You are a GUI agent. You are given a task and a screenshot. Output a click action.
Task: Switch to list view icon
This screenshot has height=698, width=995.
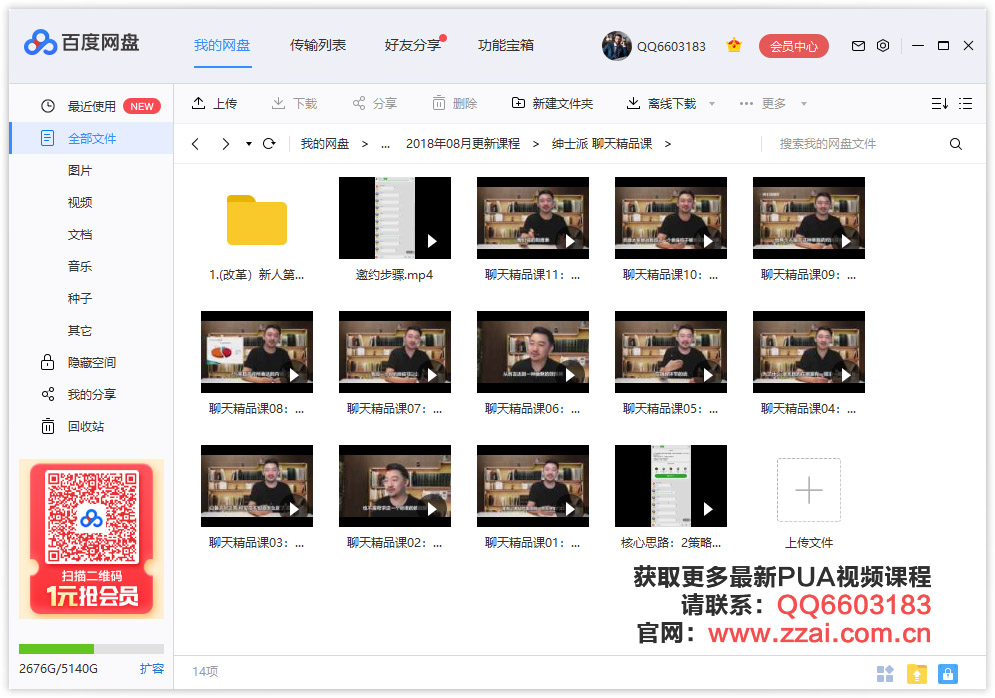coord(966,103)
